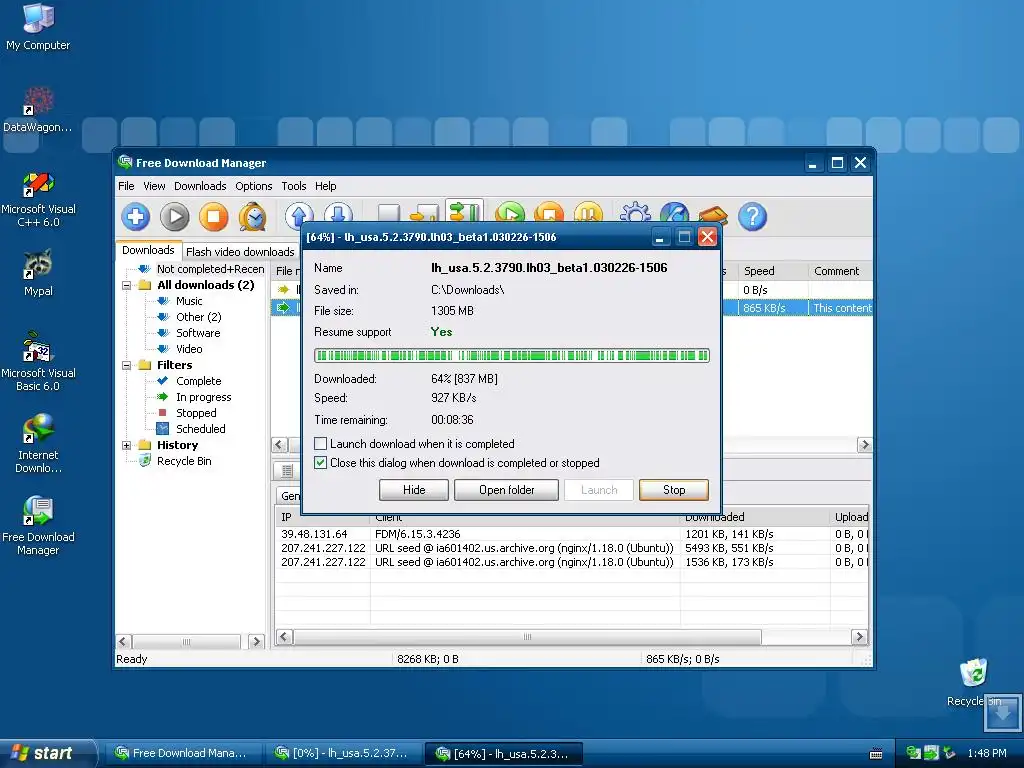1024x768 pixels.
Task: Select the Video category
Action: click(189, 349)
